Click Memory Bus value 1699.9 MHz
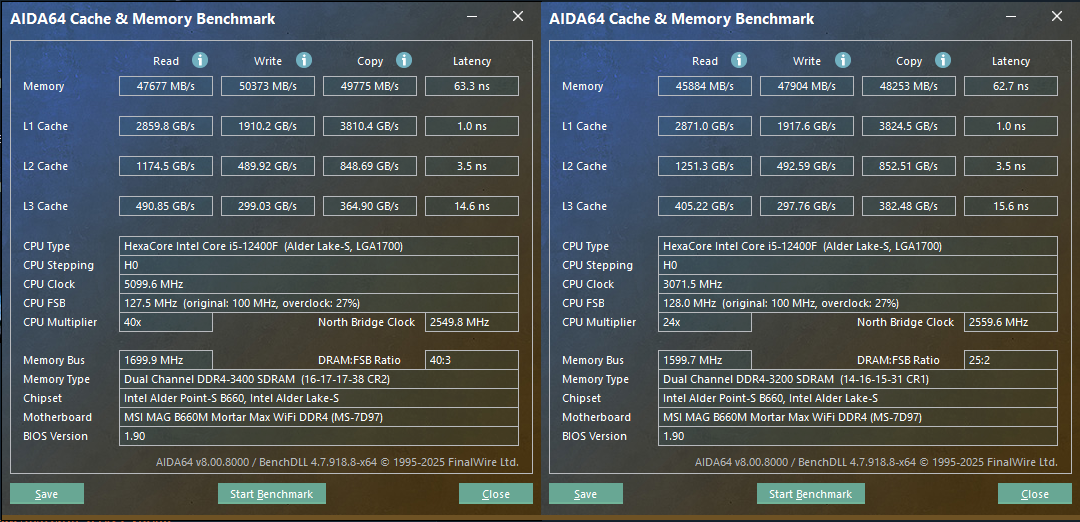 tap(166, 360)
